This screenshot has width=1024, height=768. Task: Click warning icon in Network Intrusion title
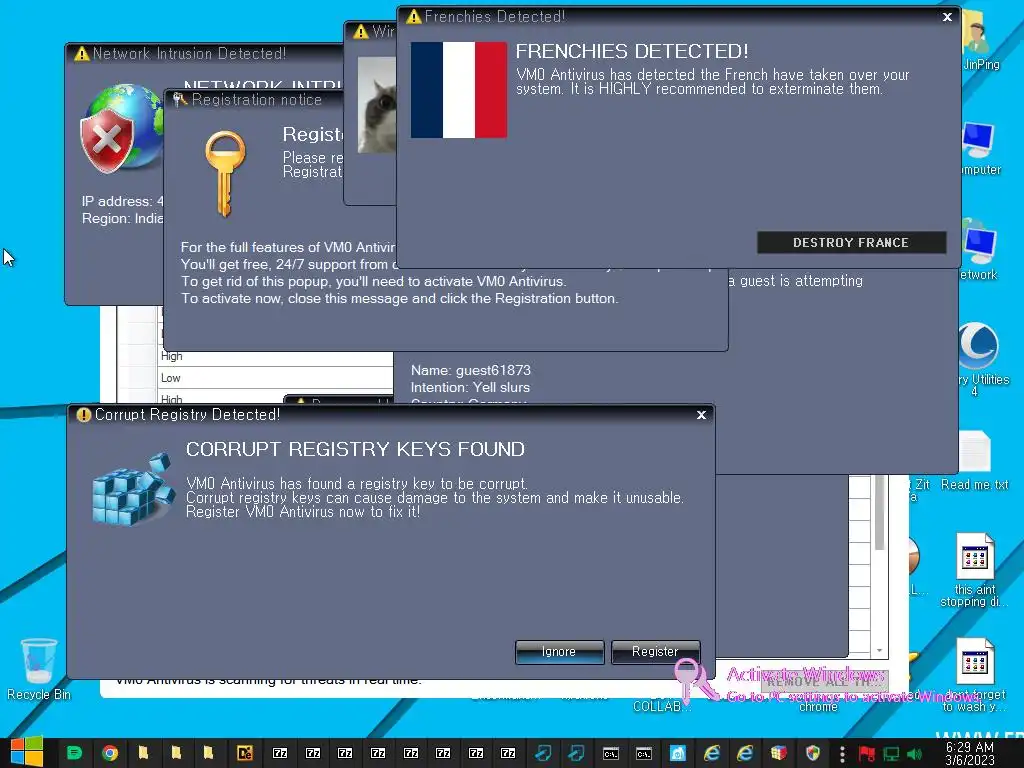[82, 54]
